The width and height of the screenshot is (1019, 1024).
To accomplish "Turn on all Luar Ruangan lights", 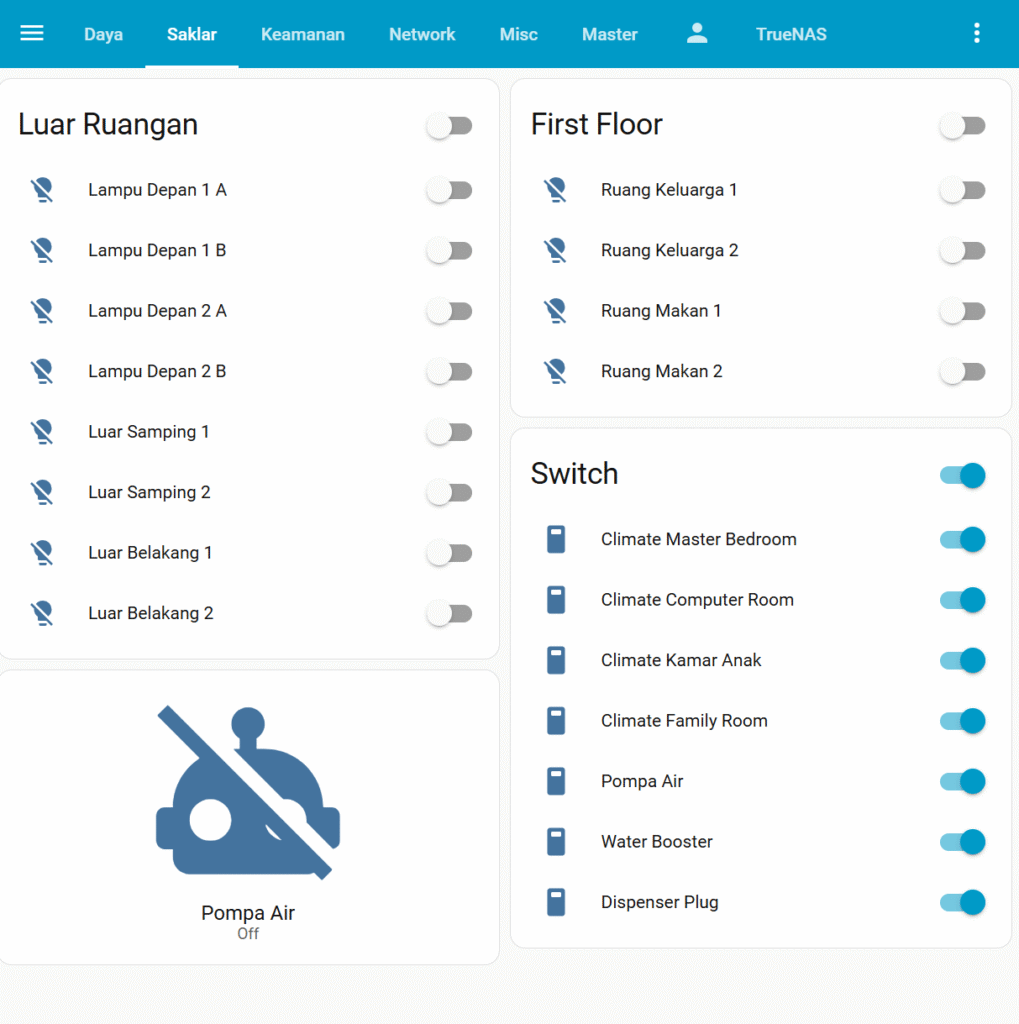I will coord(450,126).
